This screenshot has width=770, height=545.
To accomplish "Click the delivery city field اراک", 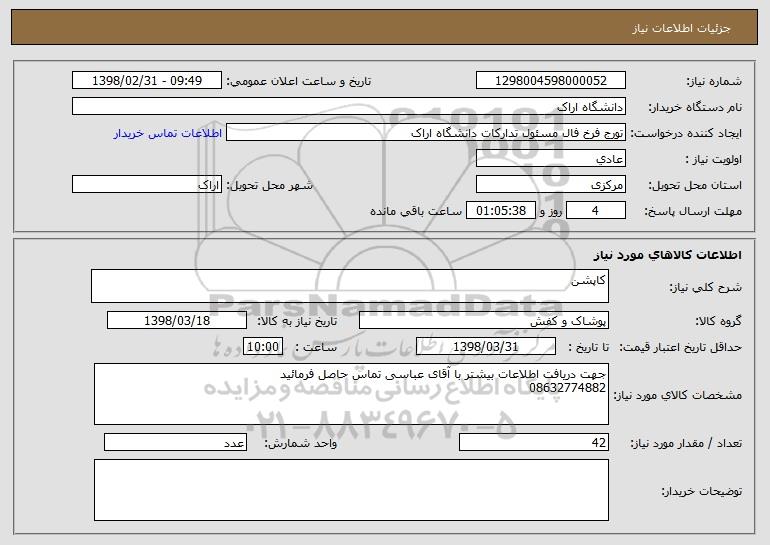I will point(147,184).
